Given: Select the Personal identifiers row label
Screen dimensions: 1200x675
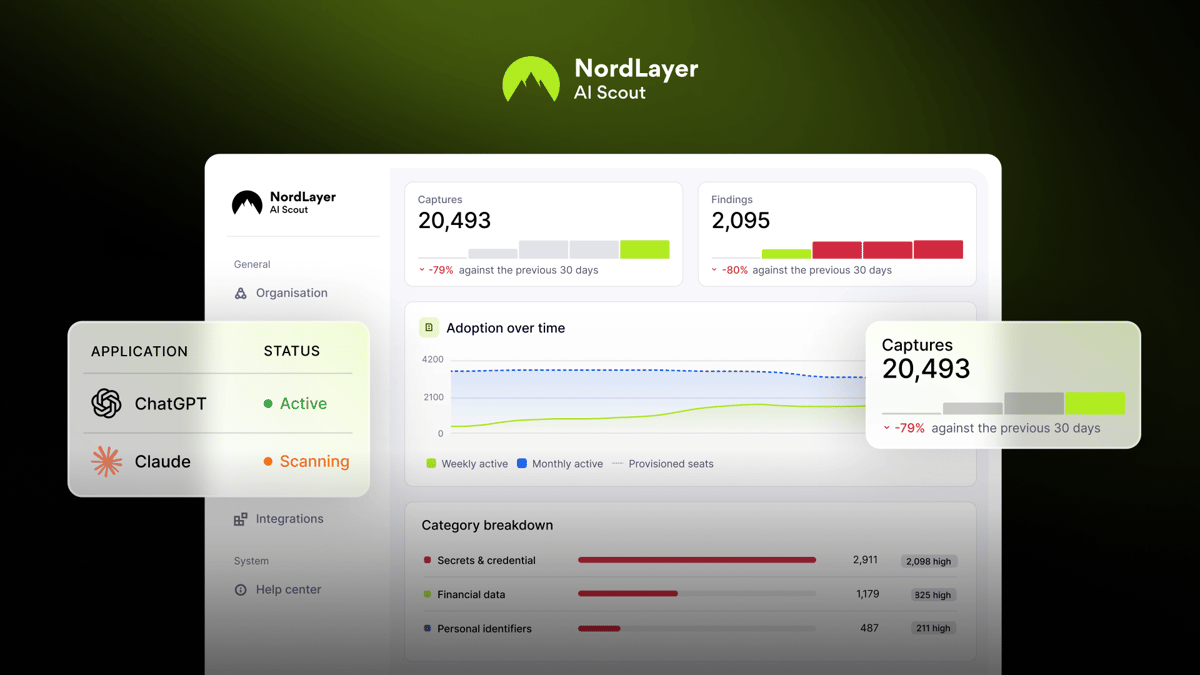Looking at the screenshot, I should click(484, 629).
